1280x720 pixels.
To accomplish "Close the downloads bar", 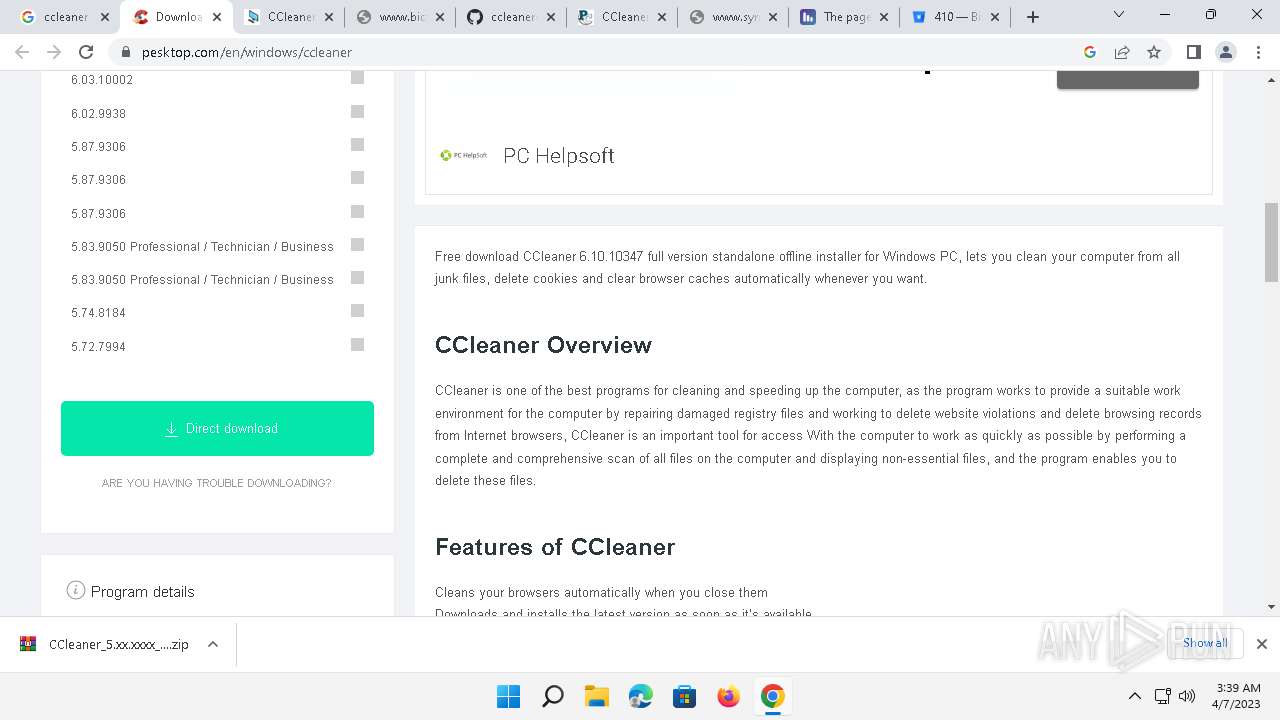I will (x=1261, y=644).
